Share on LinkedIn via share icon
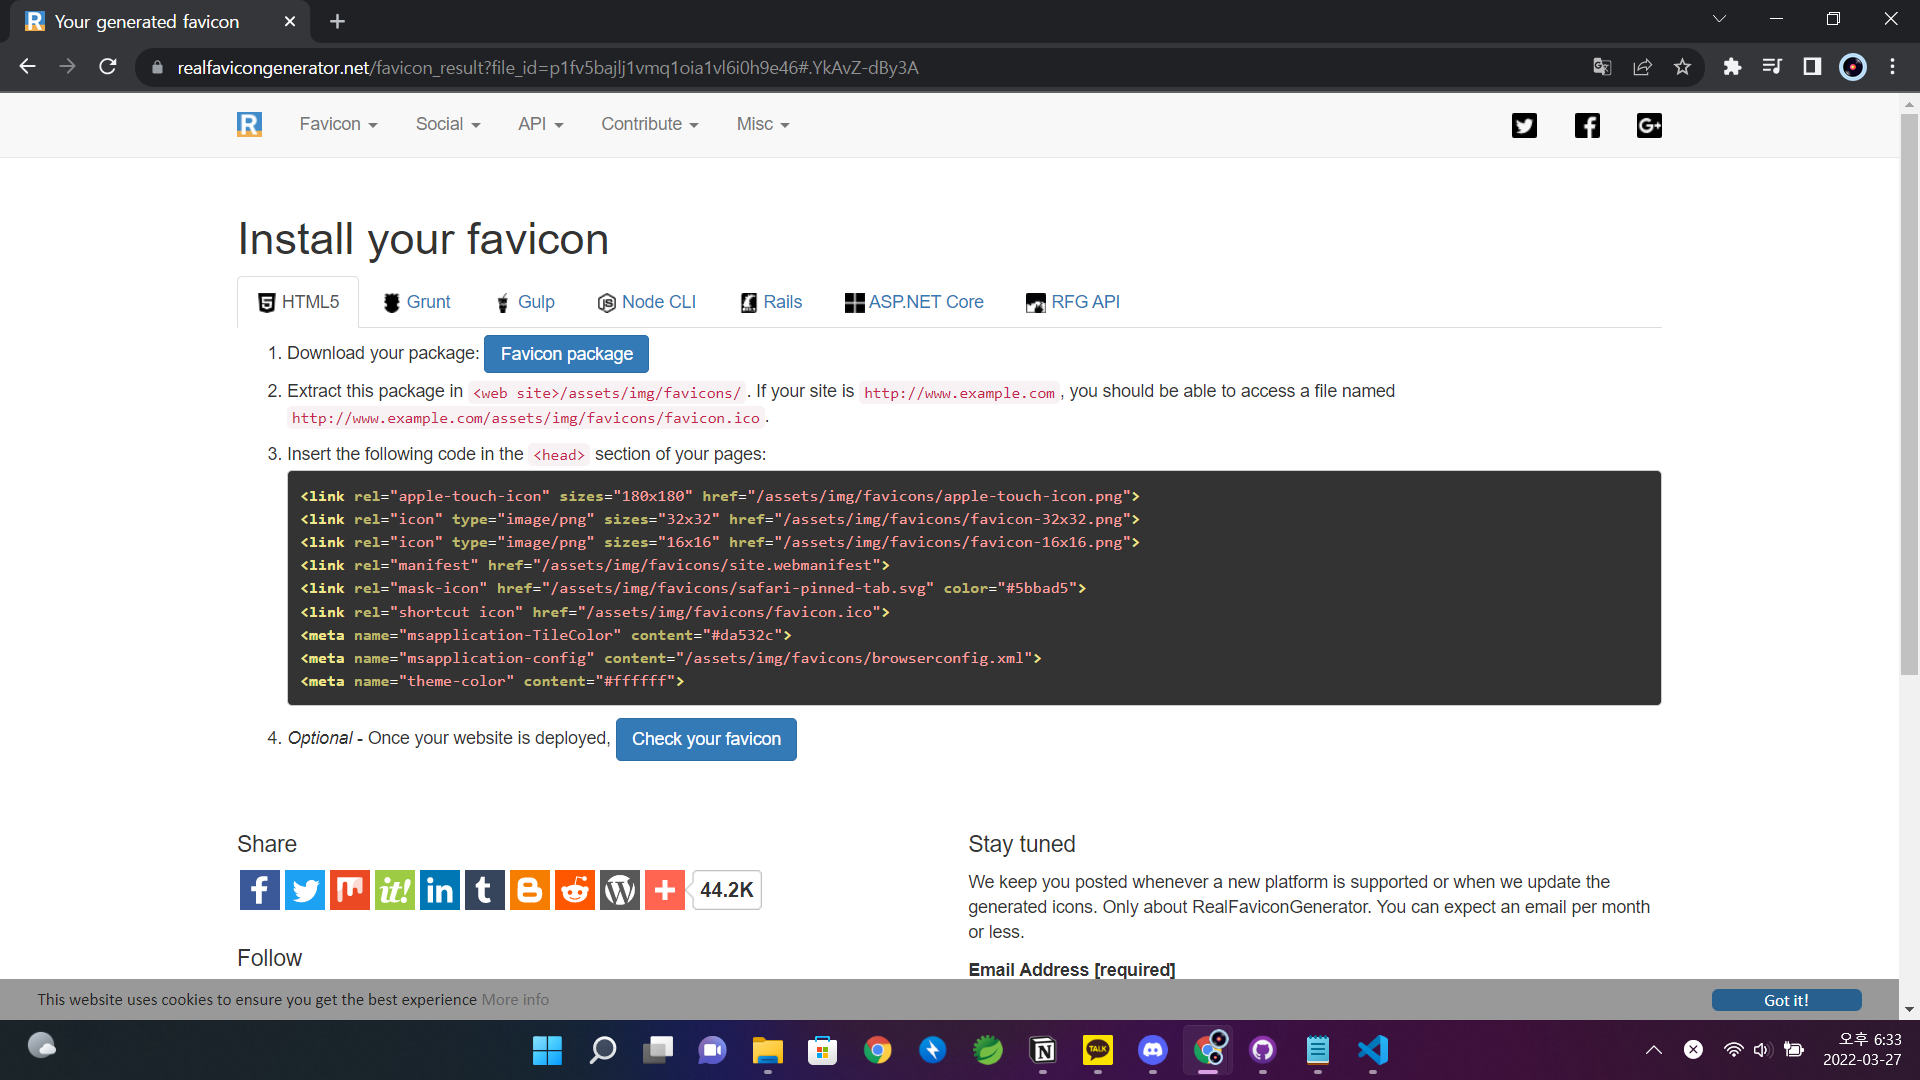Screen dimensions: 1920x1080 440,890
